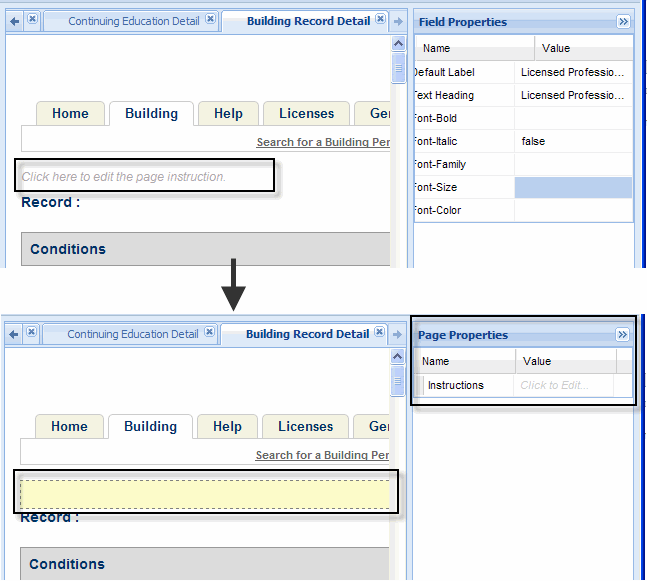647x581 pixels.
Task: Click the small close box beside the lower window's left arrow
Action: [x=31, y=333]
